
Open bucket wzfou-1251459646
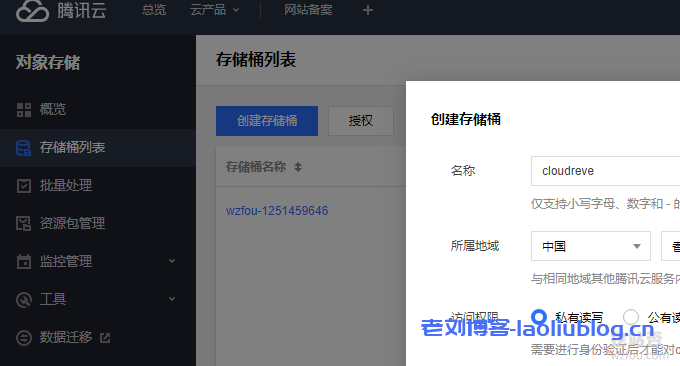[277, 211]
